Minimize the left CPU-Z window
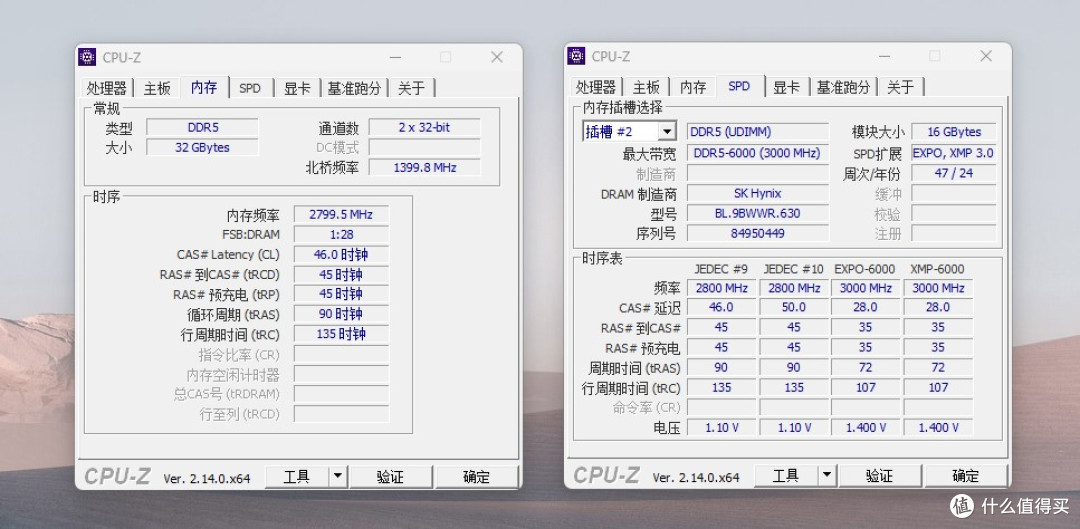The image size is (1080, 529). tap(395, 57)
